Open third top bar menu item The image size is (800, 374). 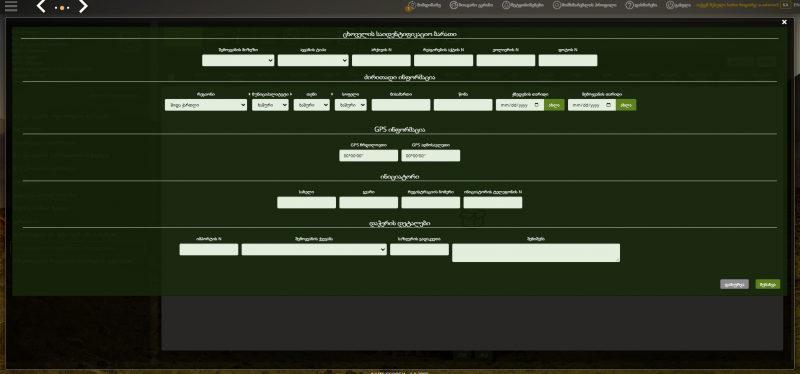coord(522,5)
